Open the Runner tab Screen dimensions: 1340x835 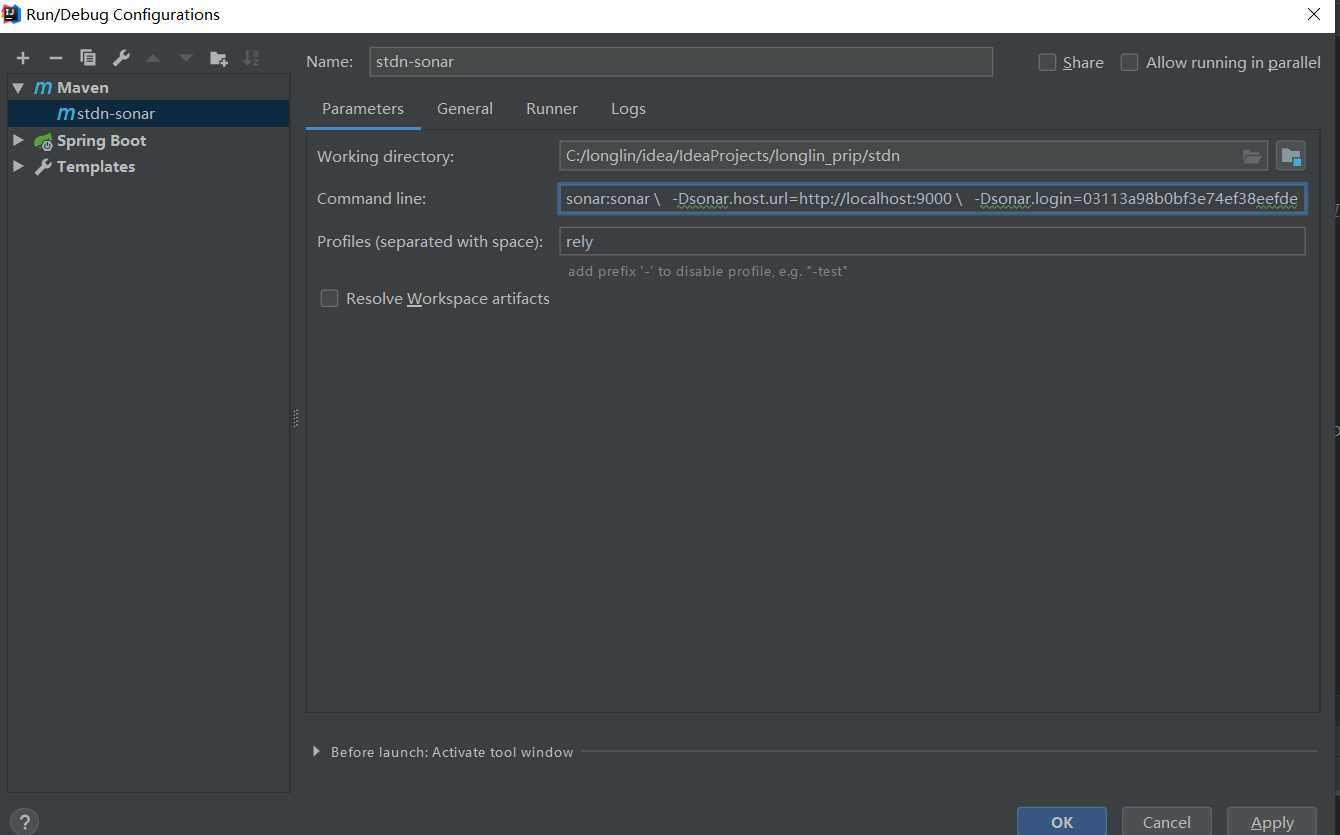click(x=552, y=108)
